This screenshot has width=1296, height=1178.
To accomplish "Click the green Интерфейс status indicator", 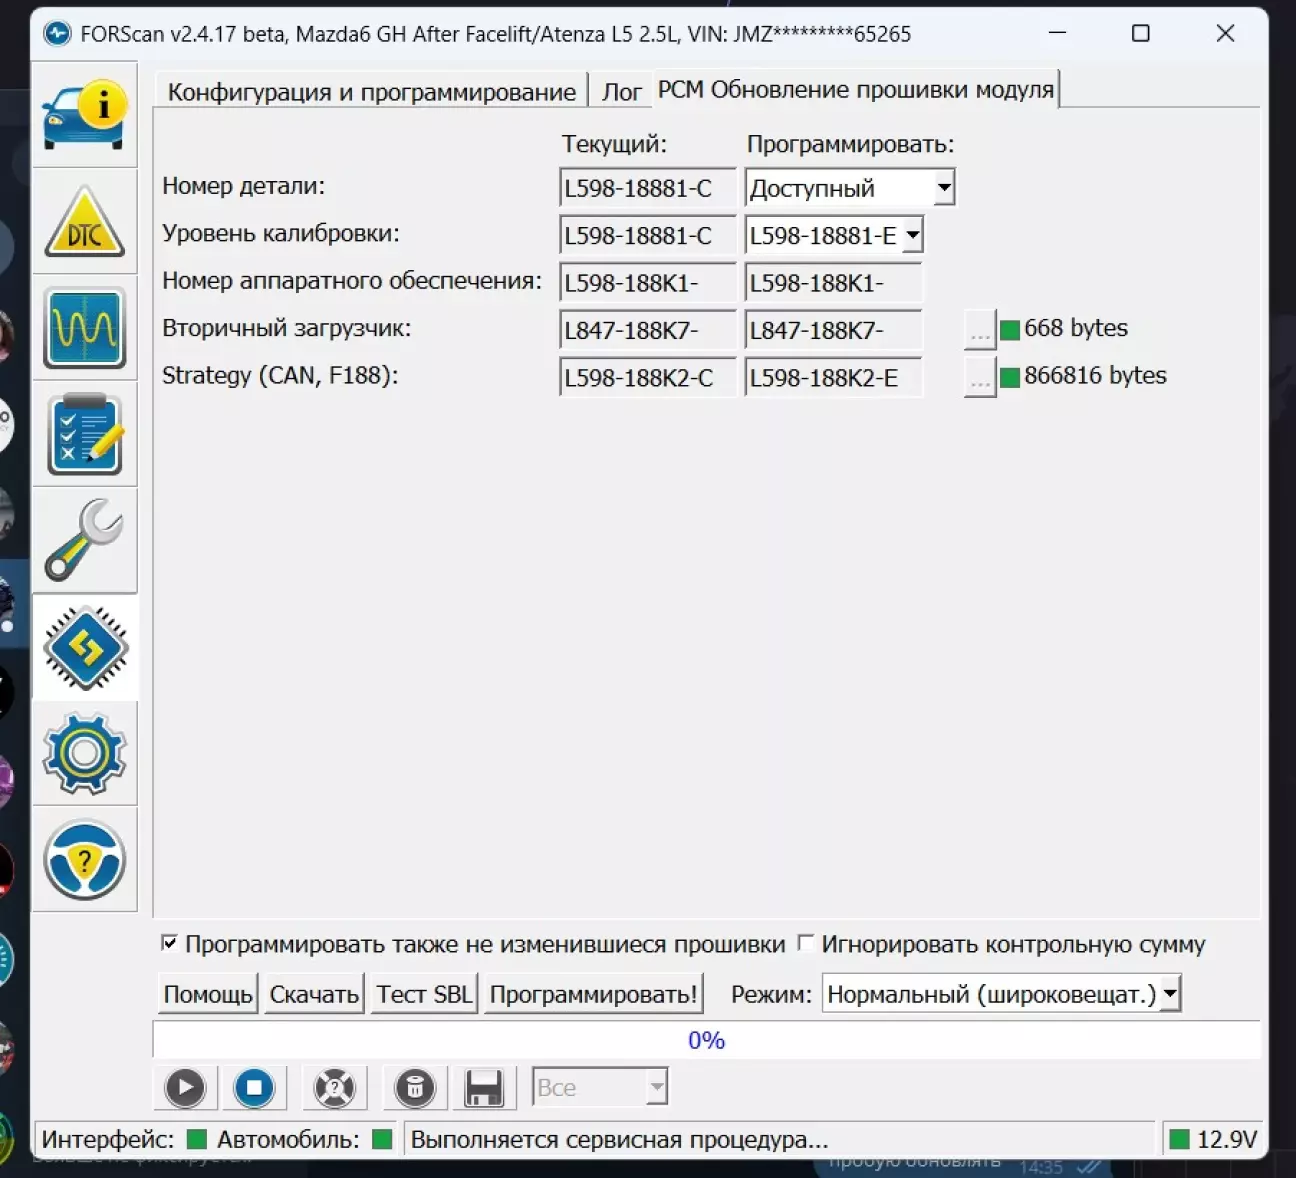I will point(197,1139).
